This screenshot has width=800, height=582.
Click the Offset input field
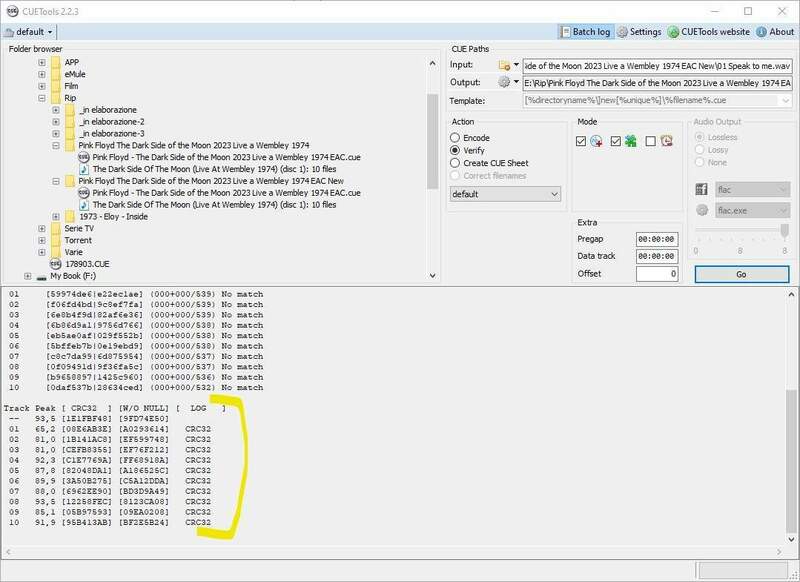(x=656, y=274)
